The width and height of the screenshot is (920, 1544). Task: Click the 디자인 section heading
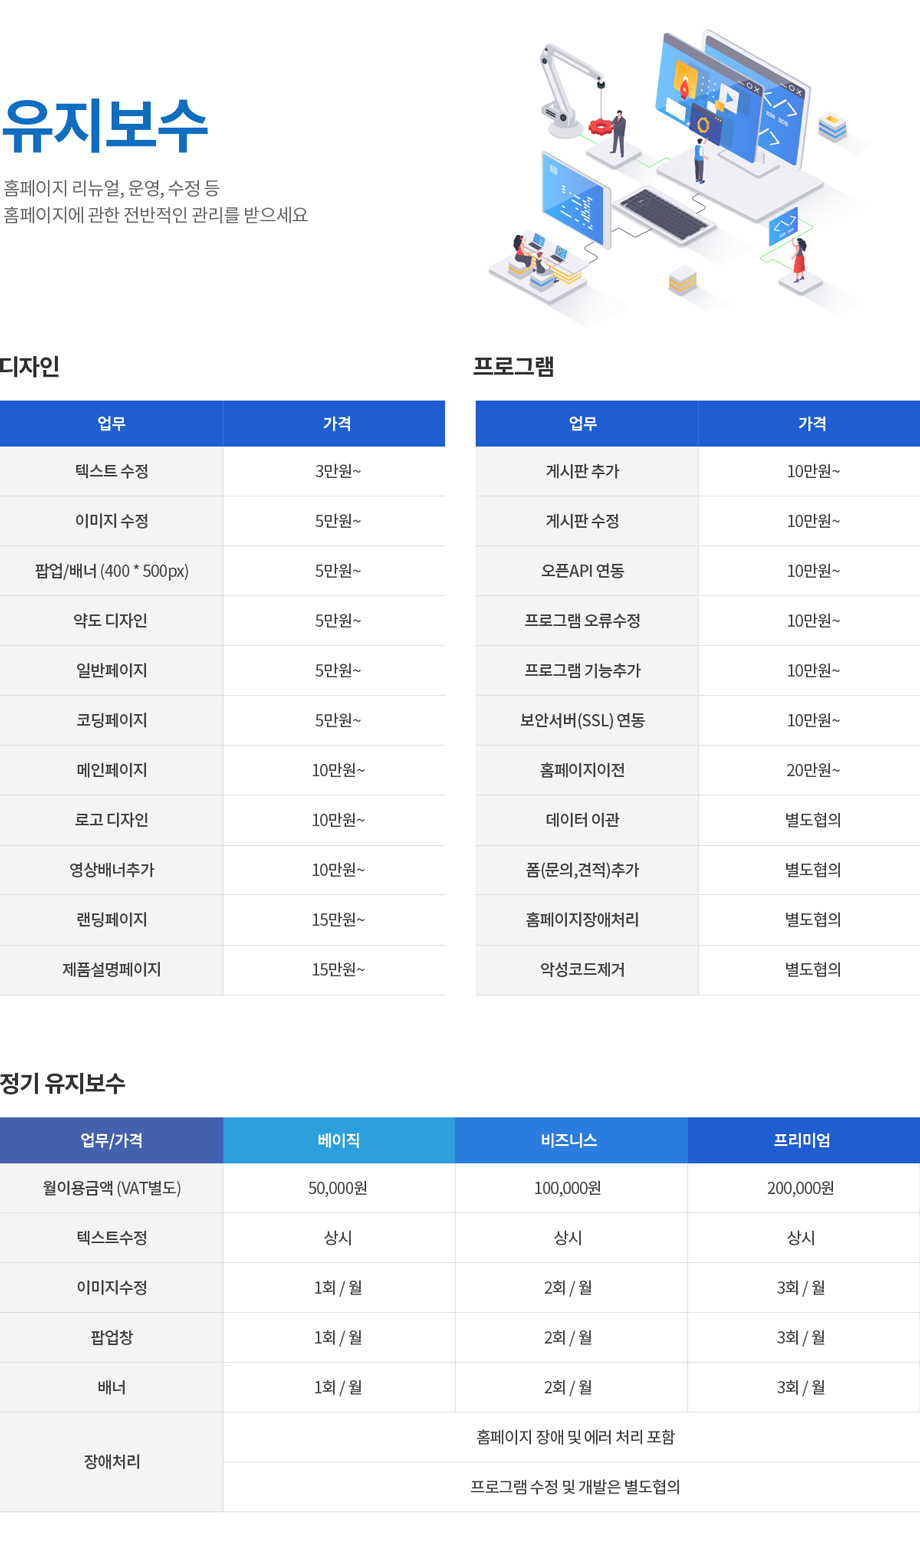30,367
